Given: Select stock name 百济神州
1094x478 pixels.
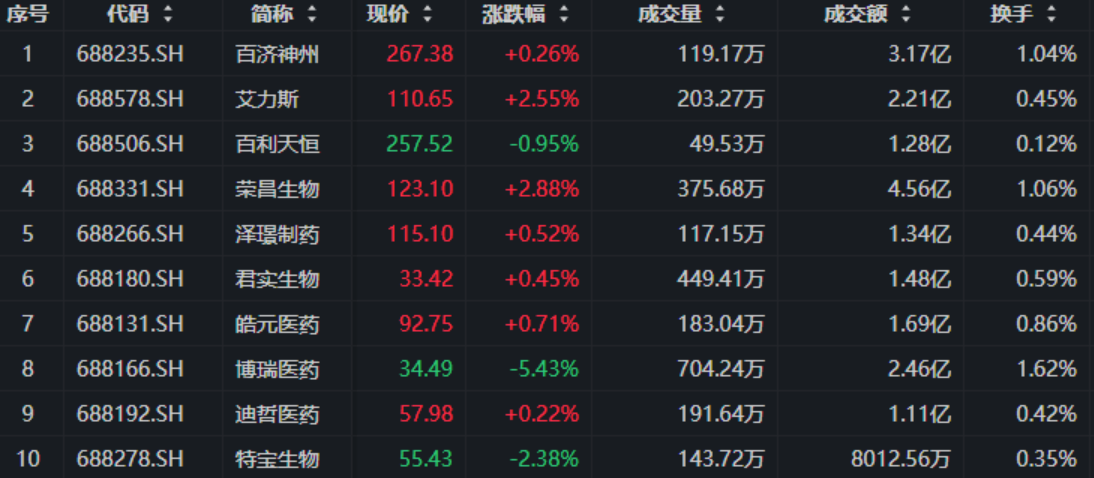Looking at the screenshot, I should 277,54.
